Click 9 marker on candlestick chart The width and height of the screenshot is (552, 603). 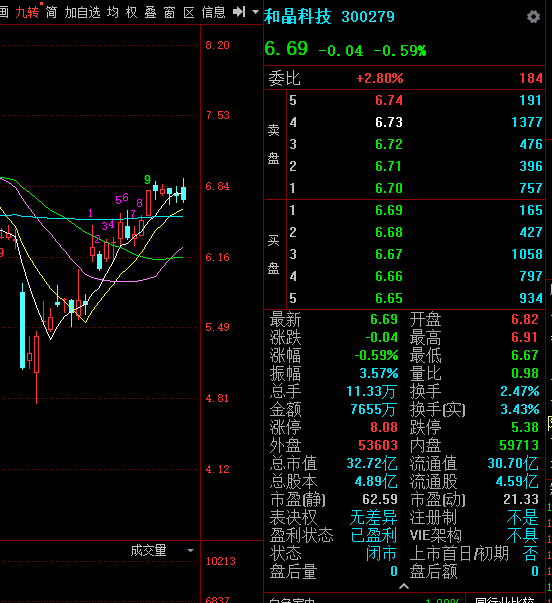coord(147,180)
